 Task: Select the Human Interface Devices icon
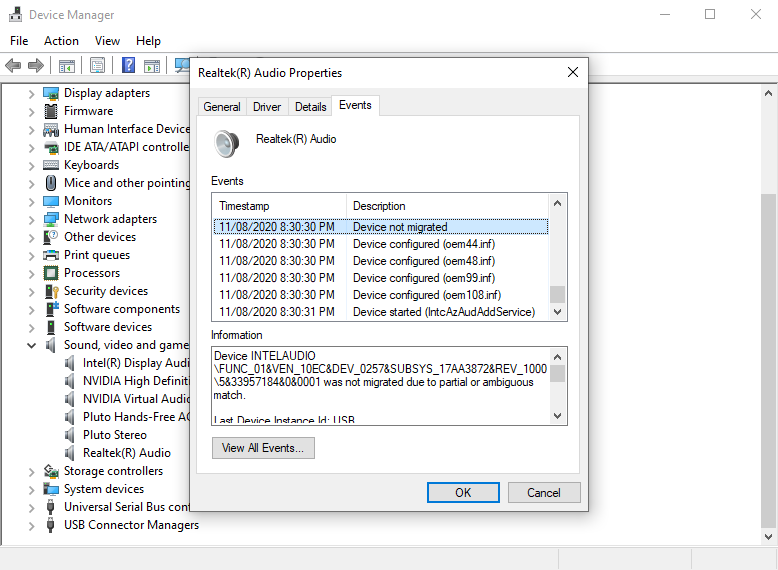point(51,129)
